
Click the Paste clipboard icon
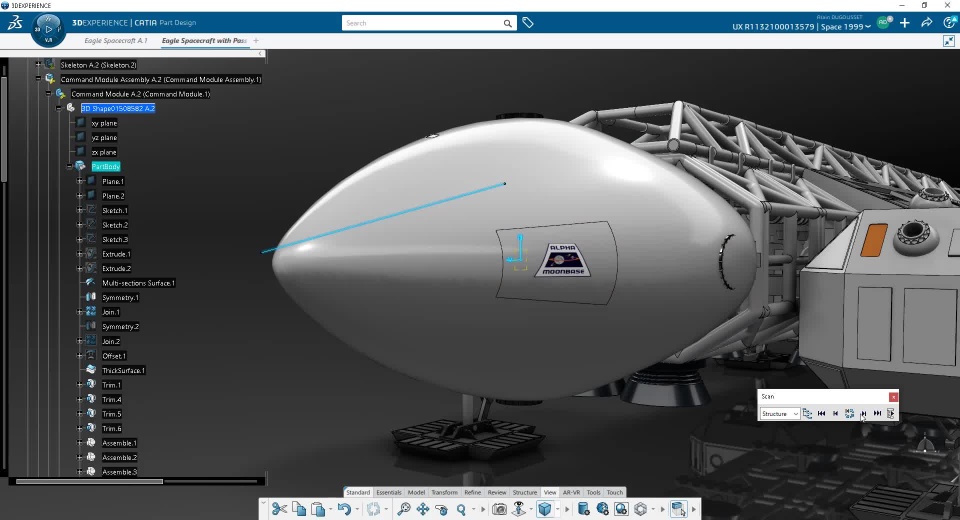318,508
